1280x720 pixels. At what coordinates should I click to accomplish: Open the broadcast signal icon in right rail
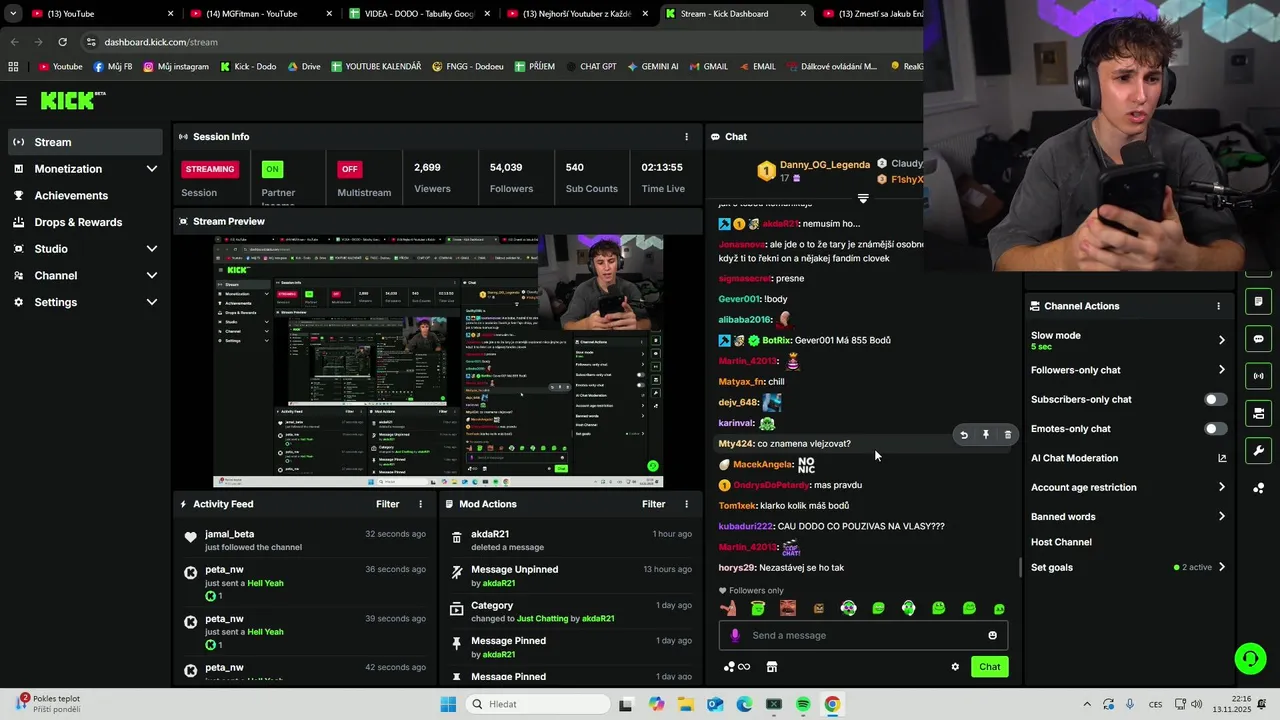[1258, 376]
